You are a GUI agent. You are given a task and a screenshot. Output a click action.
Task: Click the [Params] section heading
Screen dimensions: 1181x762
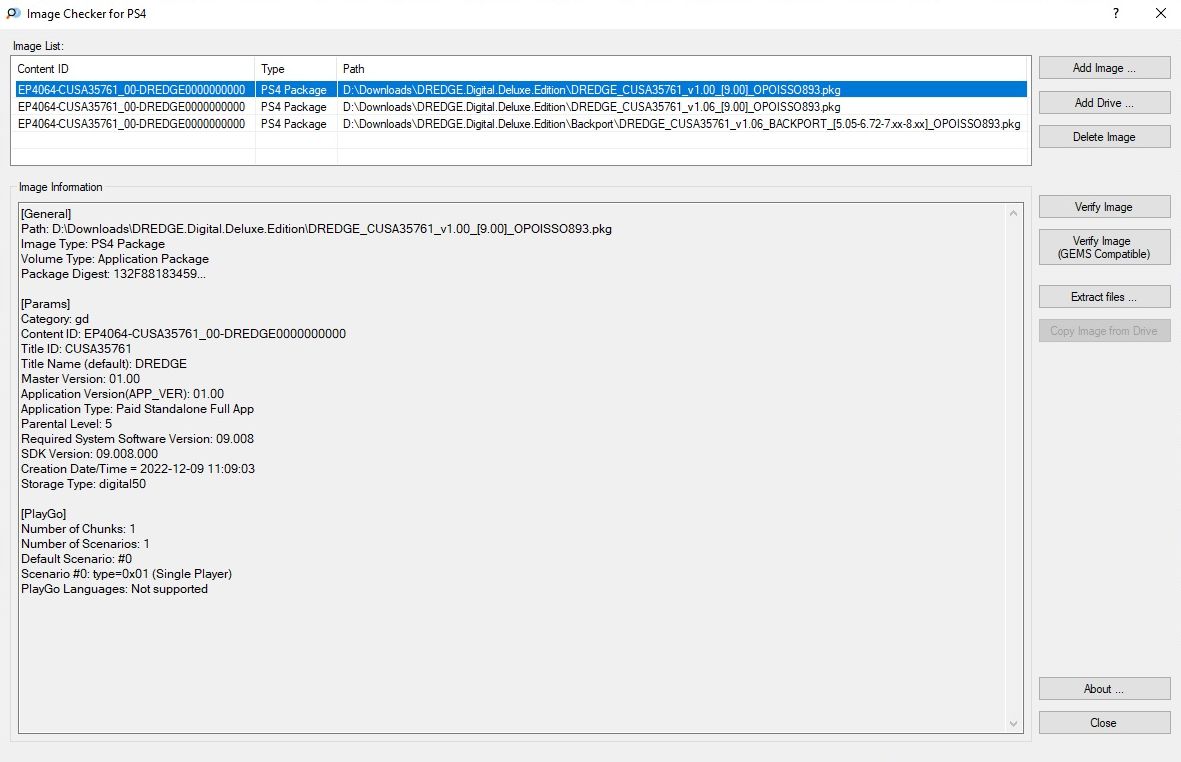[45, 304]
